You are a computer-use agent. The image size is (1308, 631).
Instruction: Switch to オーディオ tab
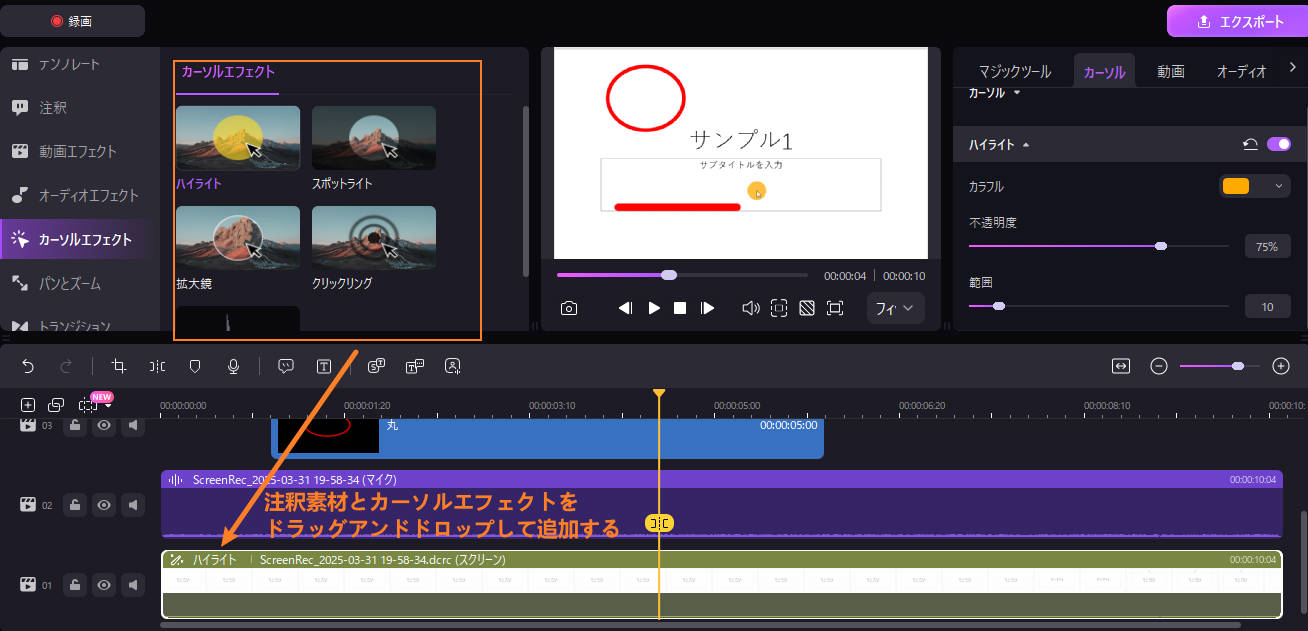pyautogui.click(x=1241, y=71)
